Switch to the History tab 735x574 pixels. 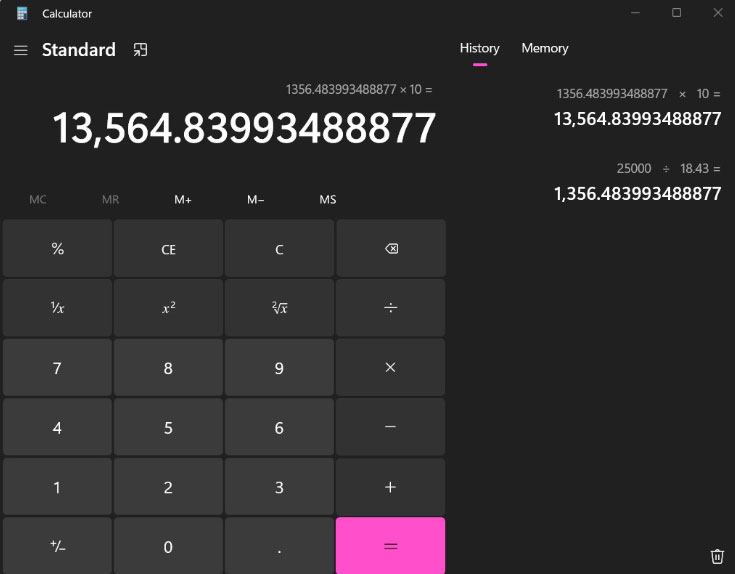[x=480, y=48]
